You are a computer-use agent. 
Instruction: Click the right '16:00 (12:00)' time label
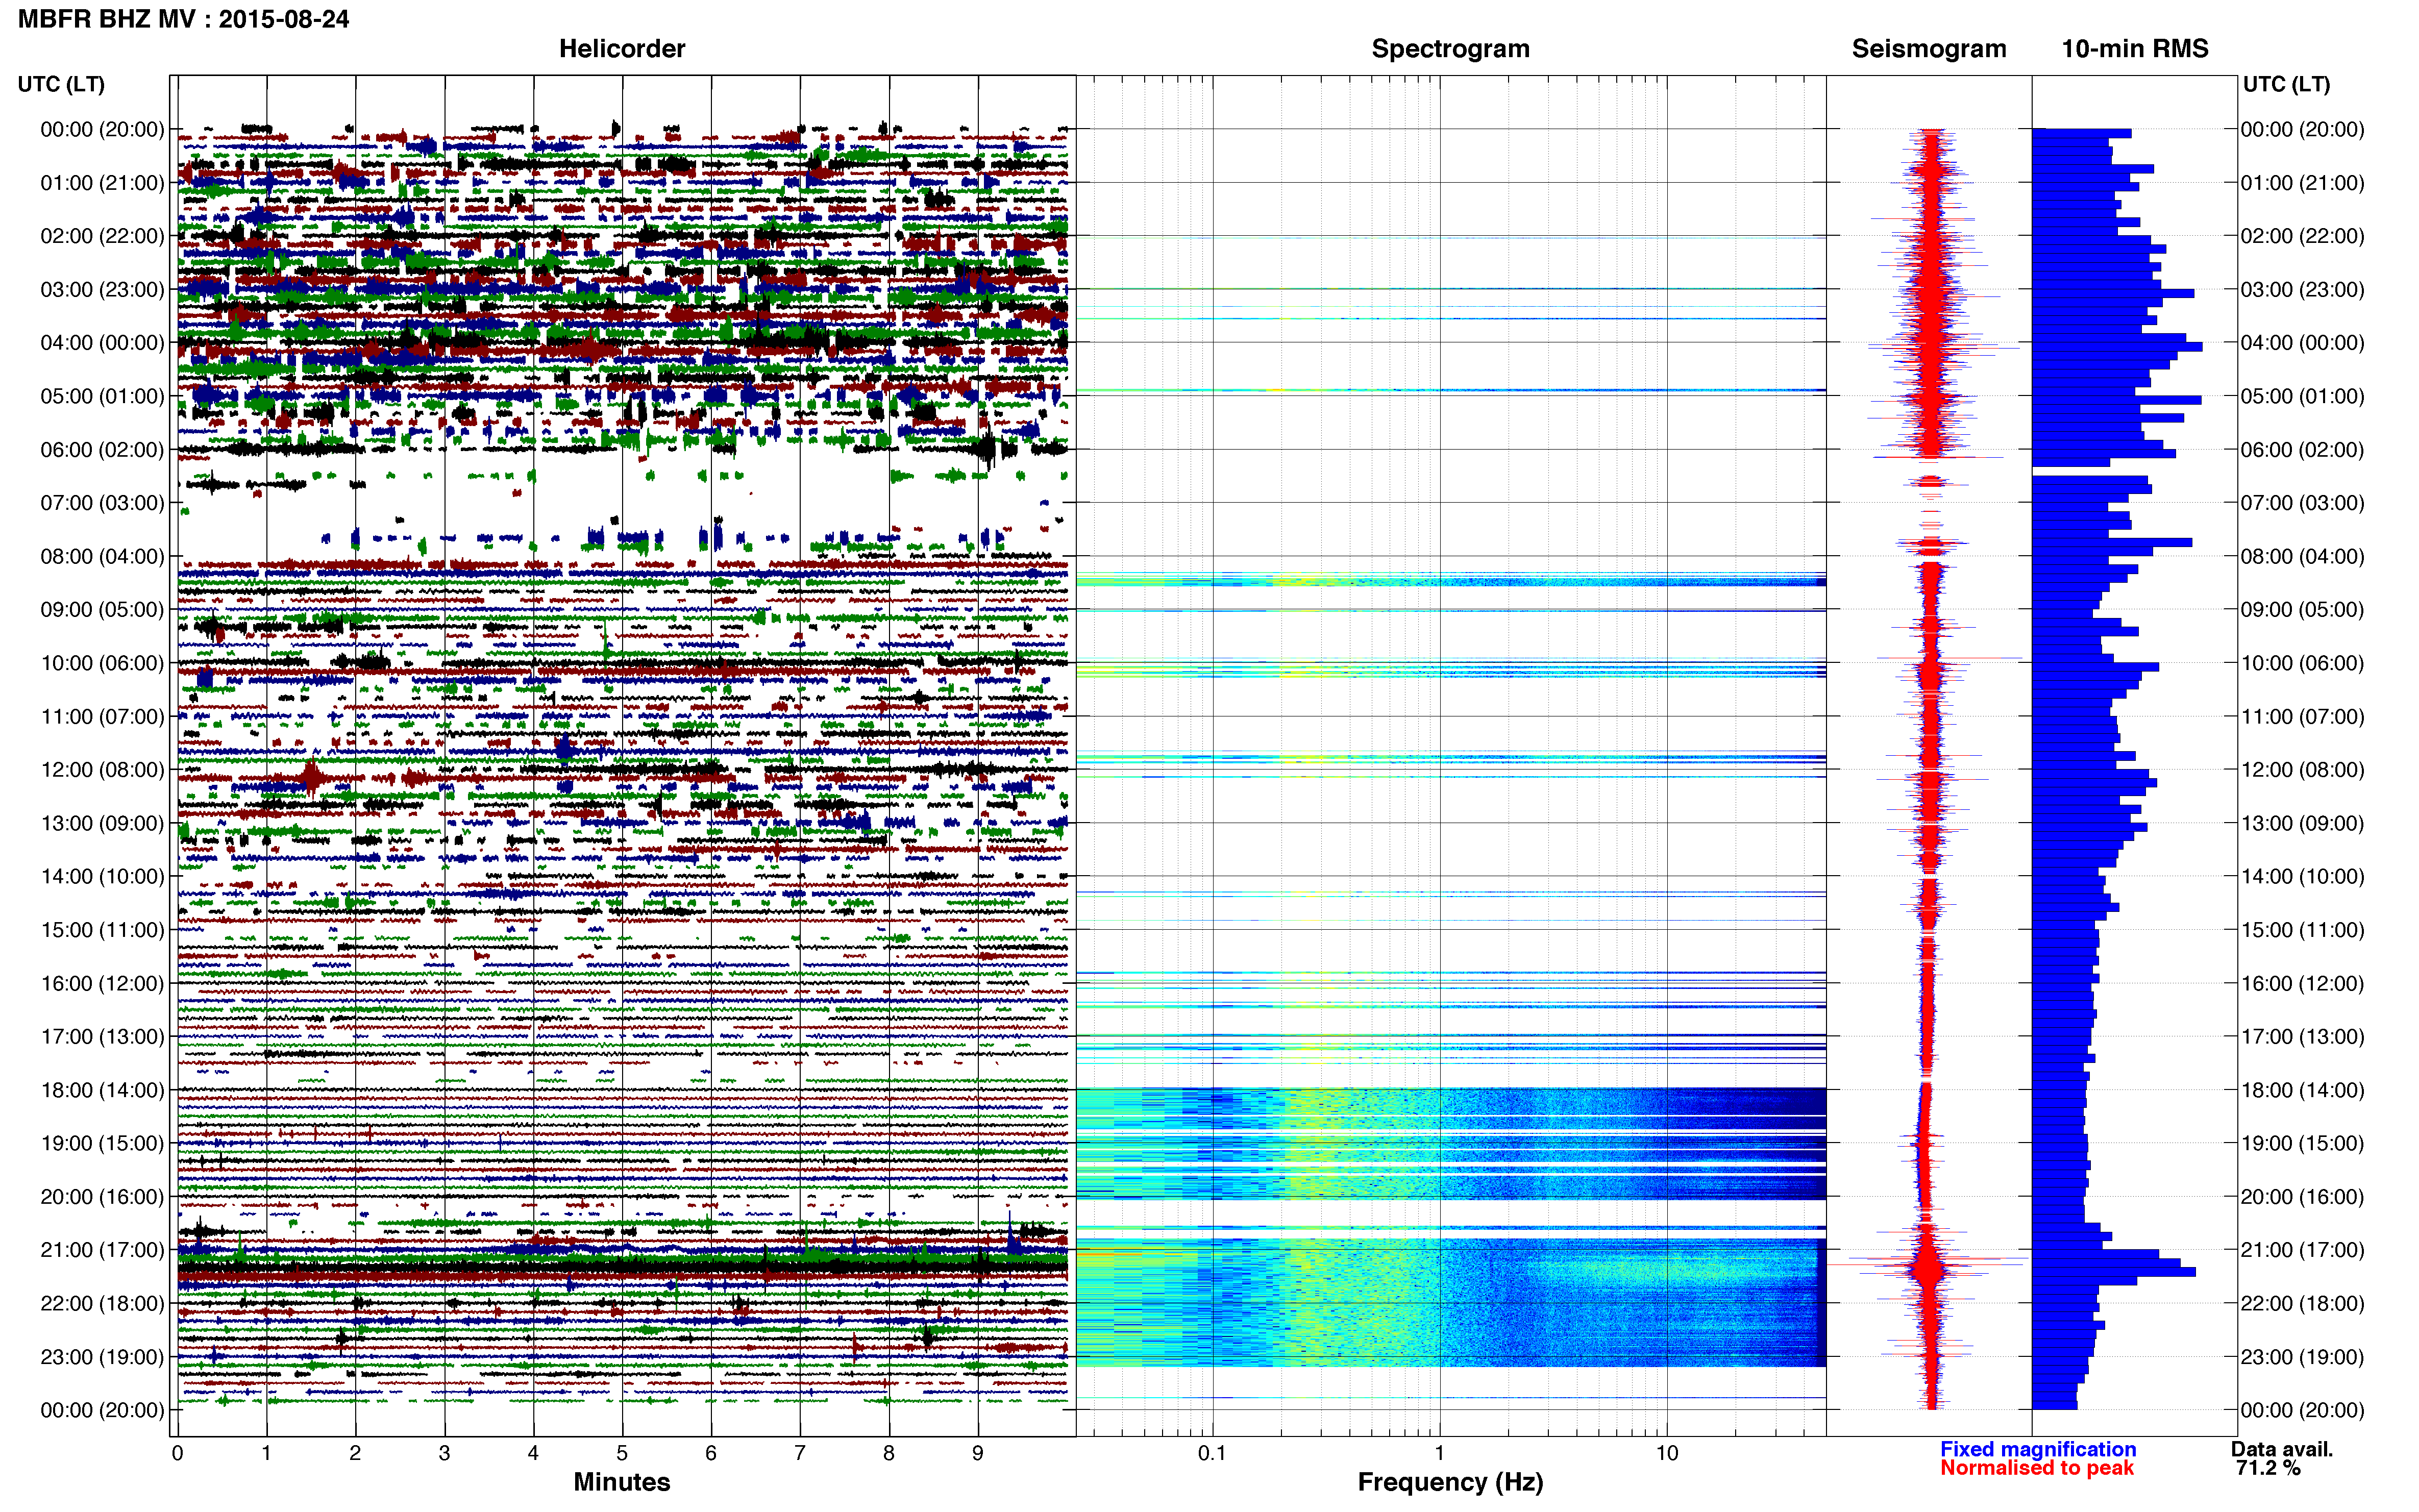pyautogui.click(x=2302, y=983)
